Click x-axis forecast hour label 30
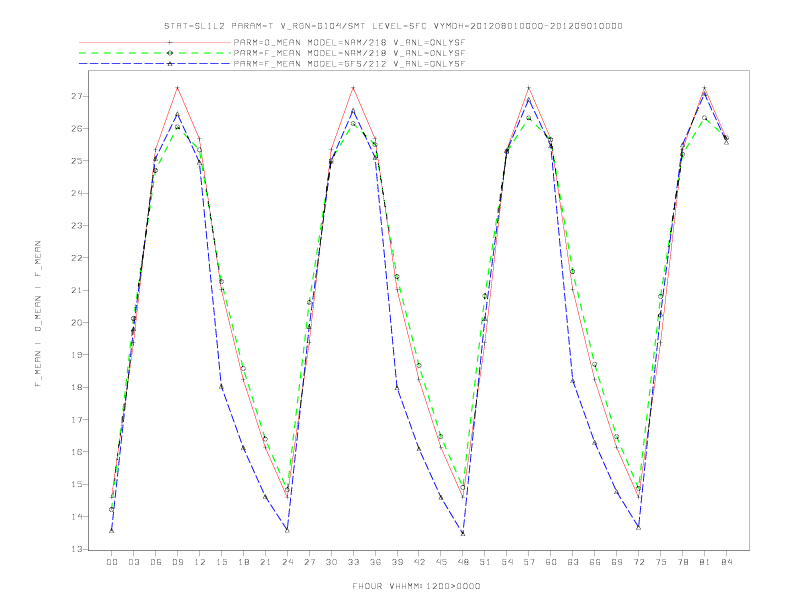Image resolution: width=792 pixels, height=612 pixels. [331, 562]
